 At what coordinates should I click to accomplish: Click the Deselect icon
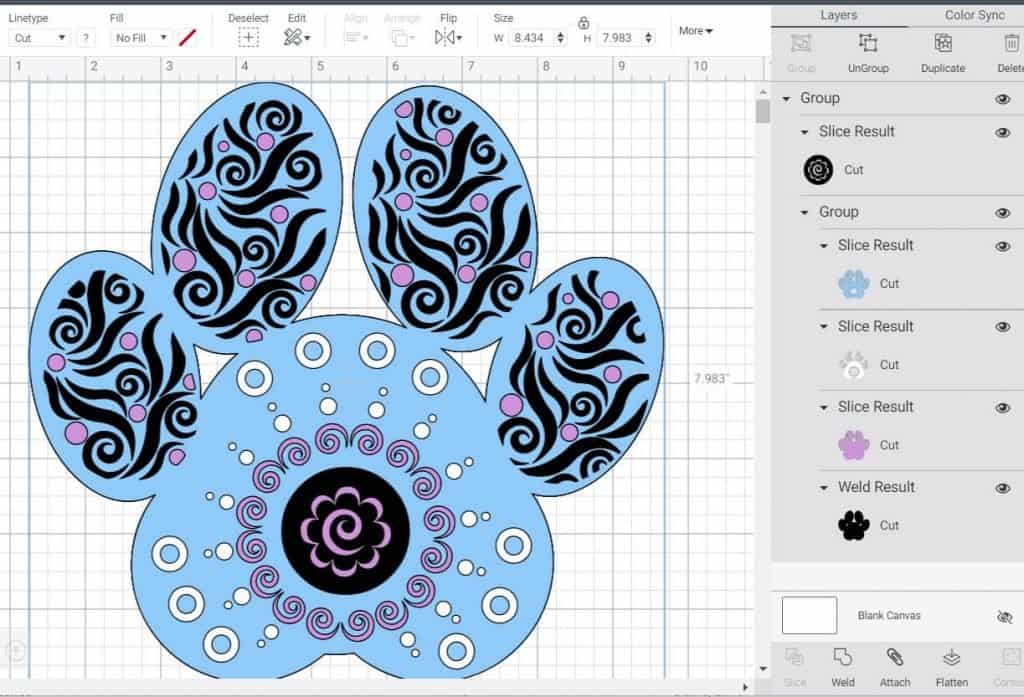[248, 38]
